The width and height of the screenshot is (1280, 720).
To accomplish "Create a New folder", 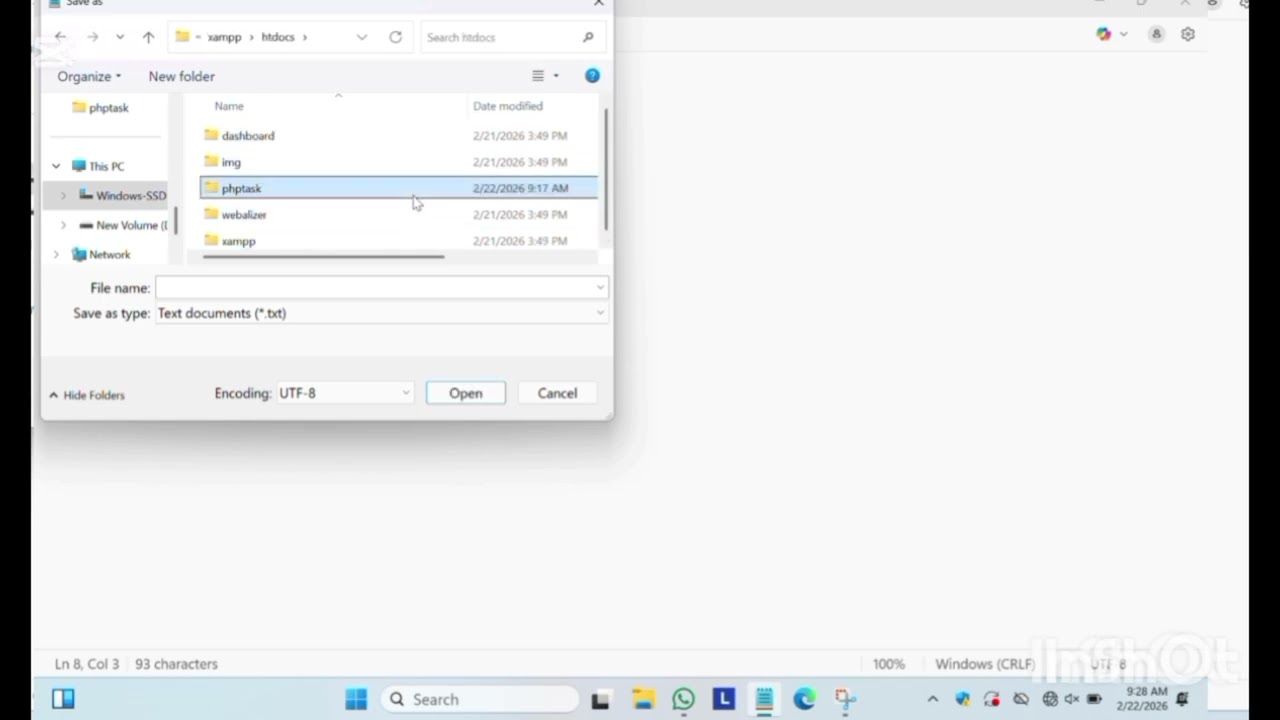I will [x=181, y=76].
